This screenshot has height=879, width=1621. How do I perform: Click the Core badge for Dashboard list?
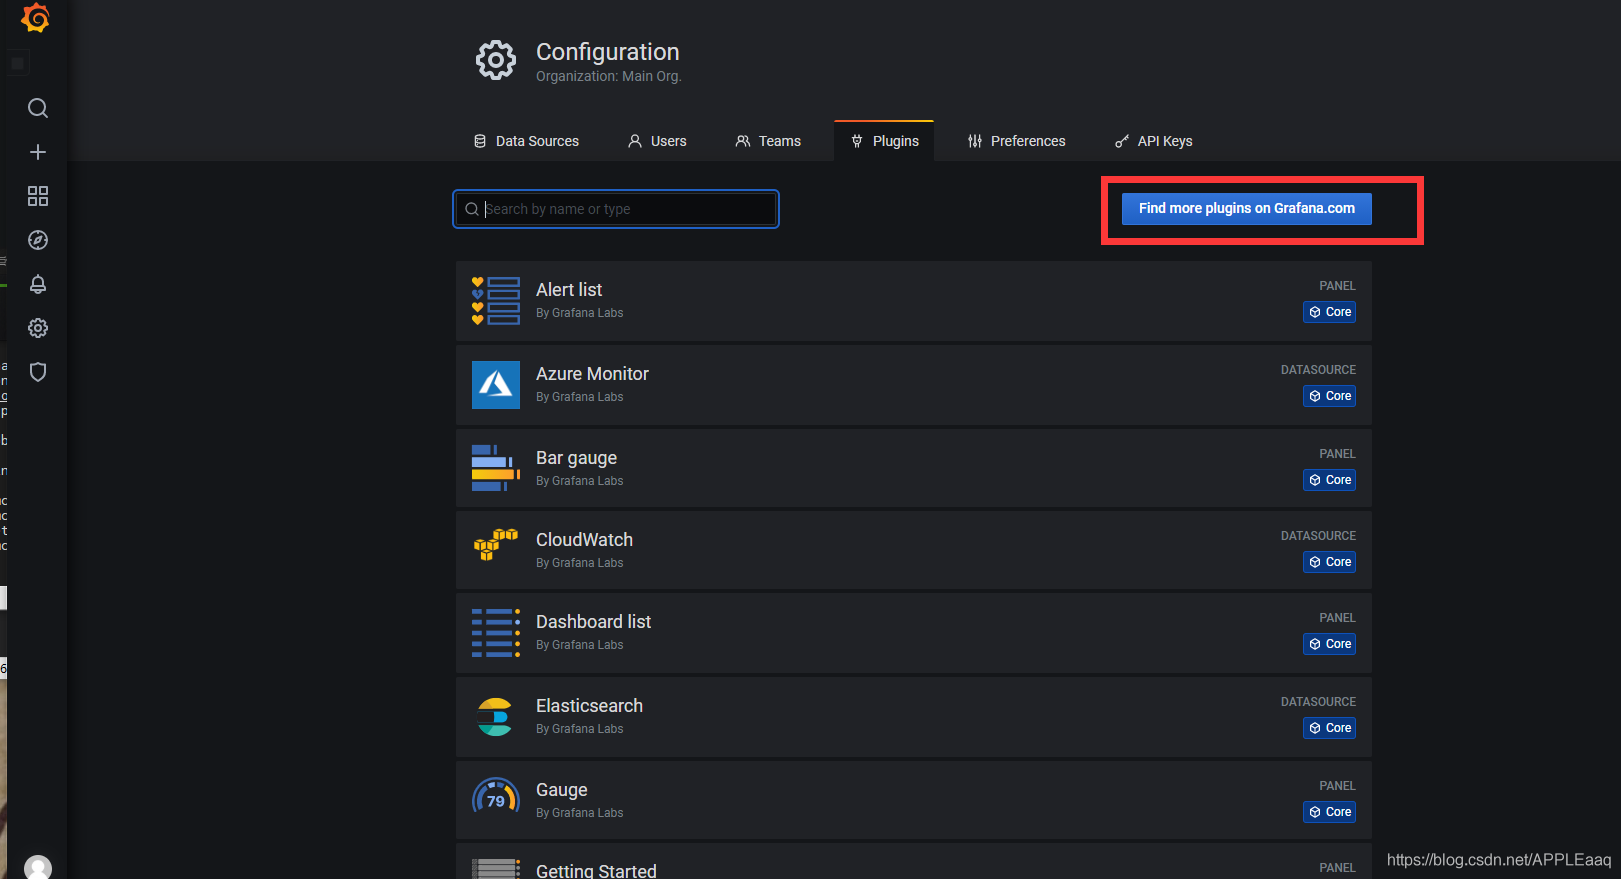pyautogui.click(x=1330, y=644)
